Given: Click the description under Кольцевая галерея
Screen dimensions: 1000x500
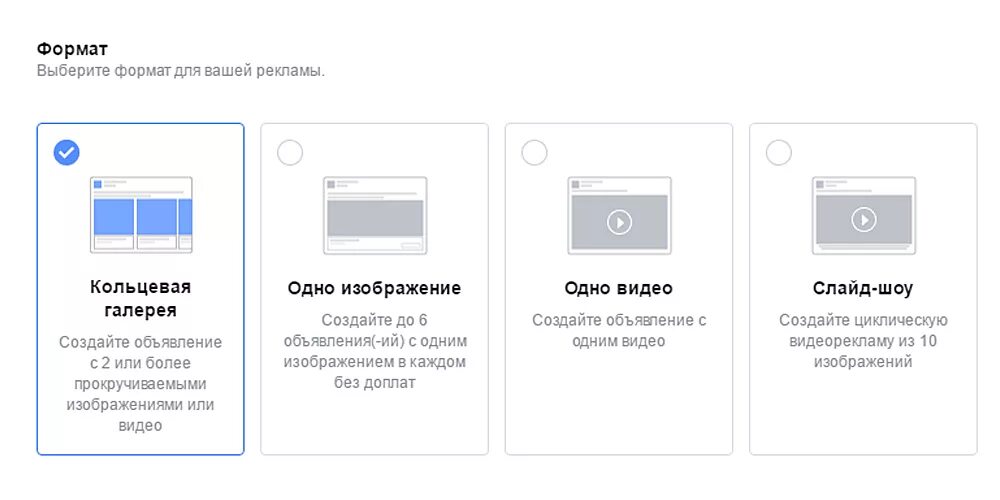Looking at the screenshot, I should (140, 384).
